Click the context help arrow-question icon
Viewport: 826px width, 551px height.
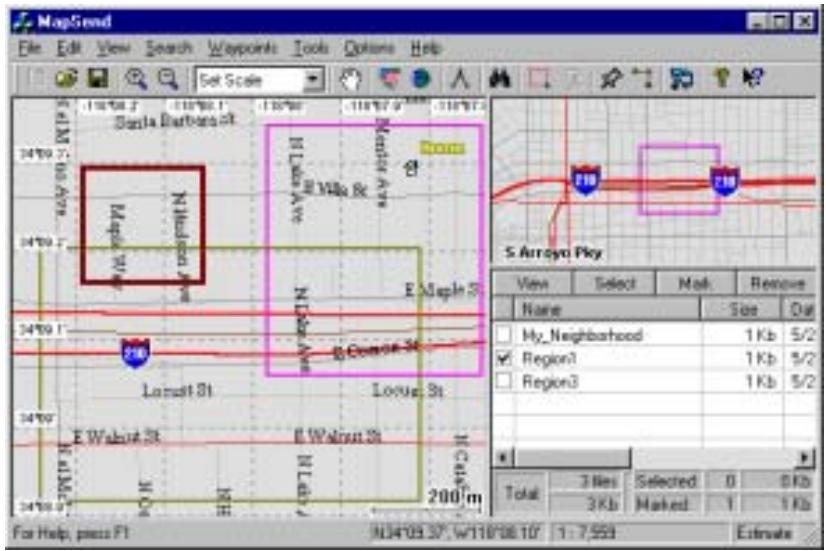pos(753,80)
